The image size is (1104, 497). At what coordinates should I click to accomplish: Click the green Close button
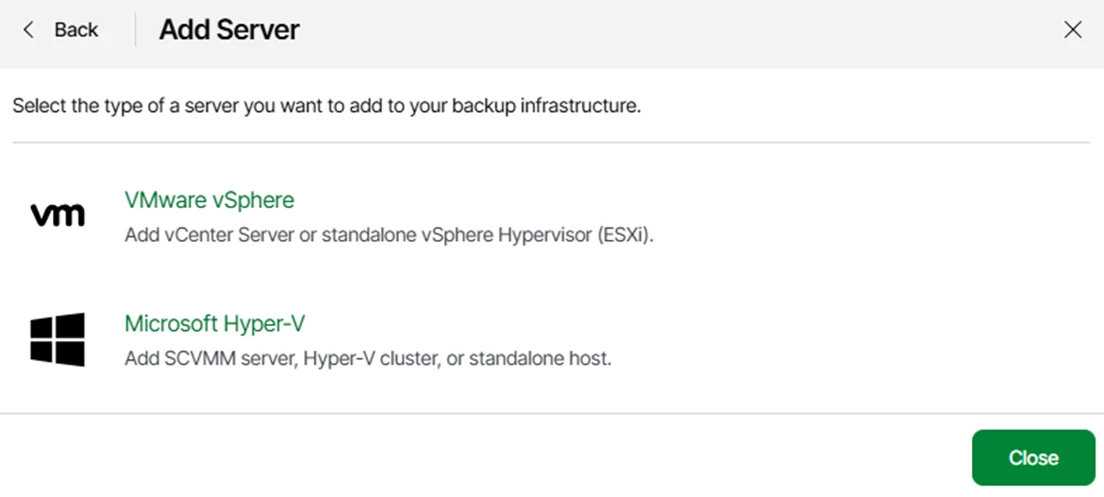click(x=1034, y=458)
